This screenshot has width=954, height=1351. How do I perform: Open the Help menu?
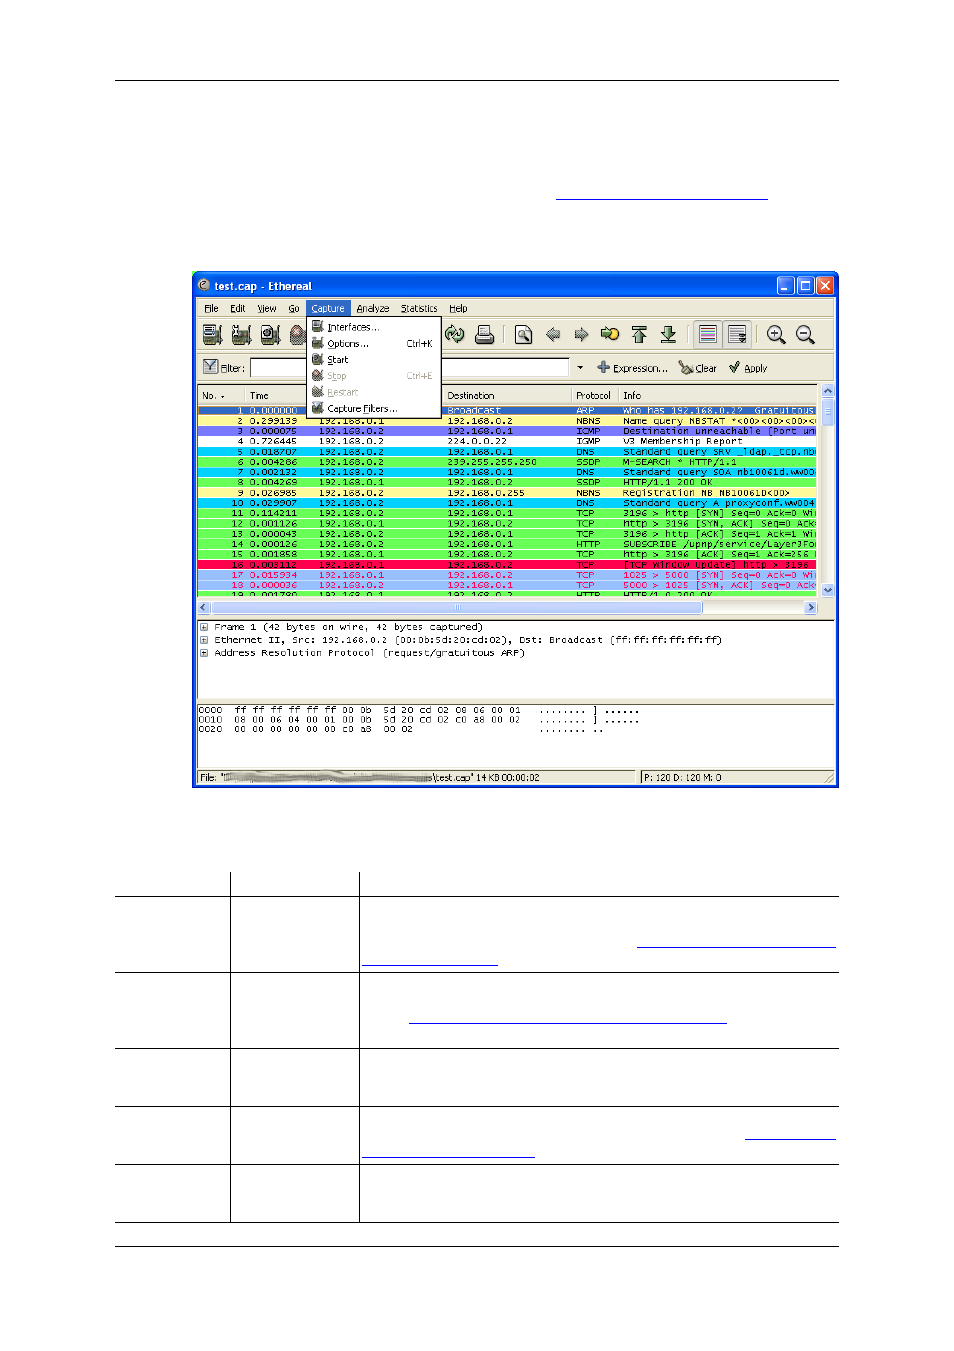(458, 309)
